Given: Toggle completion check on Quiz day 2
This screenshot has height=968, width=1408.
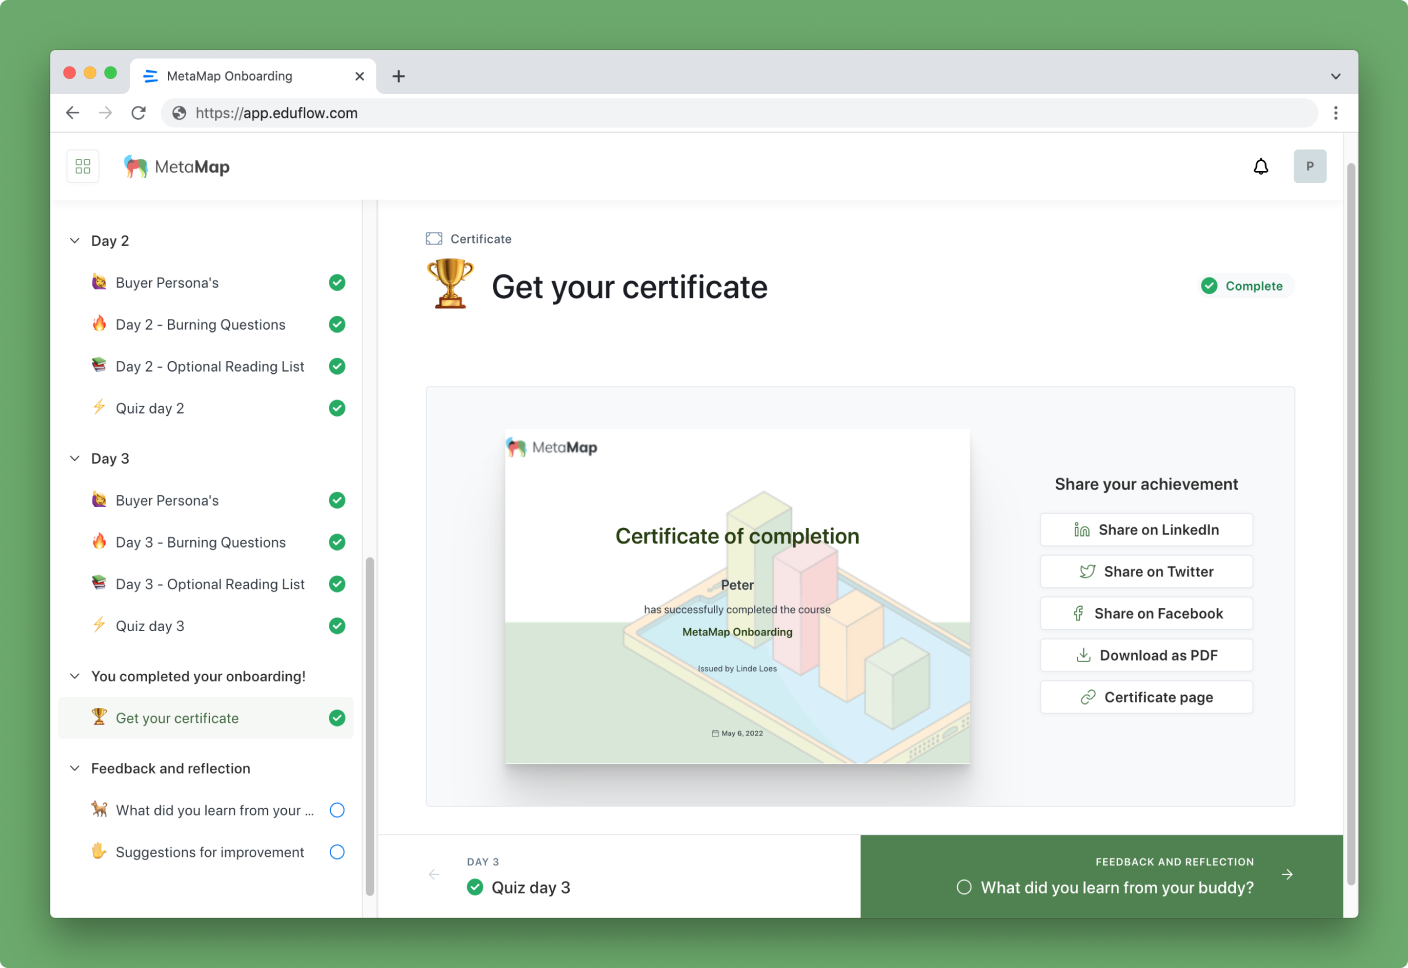Looking at the screenshot, I should coord(337,409).
